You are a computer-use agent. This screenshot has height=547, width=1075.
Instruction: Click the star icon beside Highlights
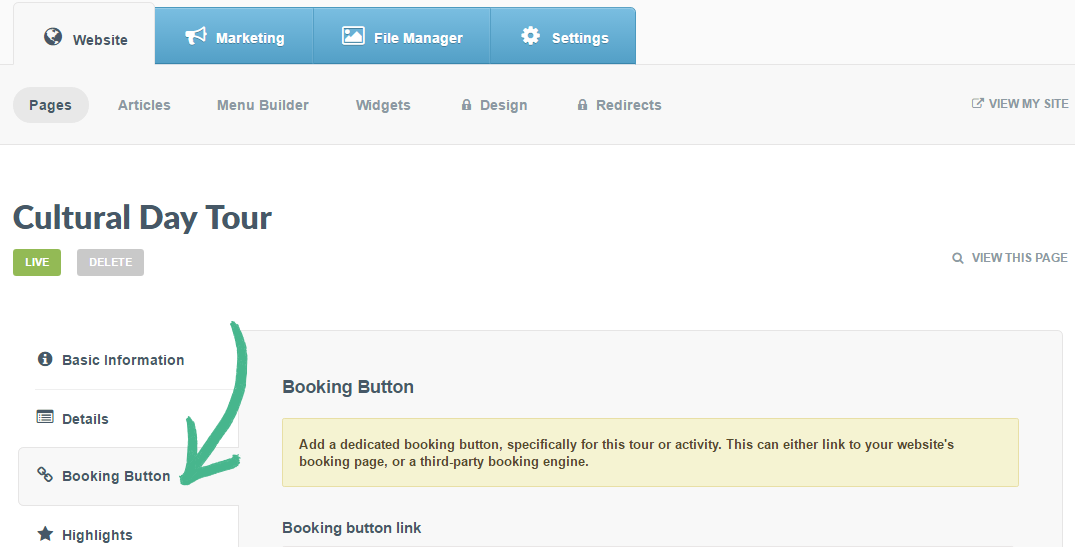(45, 534)
